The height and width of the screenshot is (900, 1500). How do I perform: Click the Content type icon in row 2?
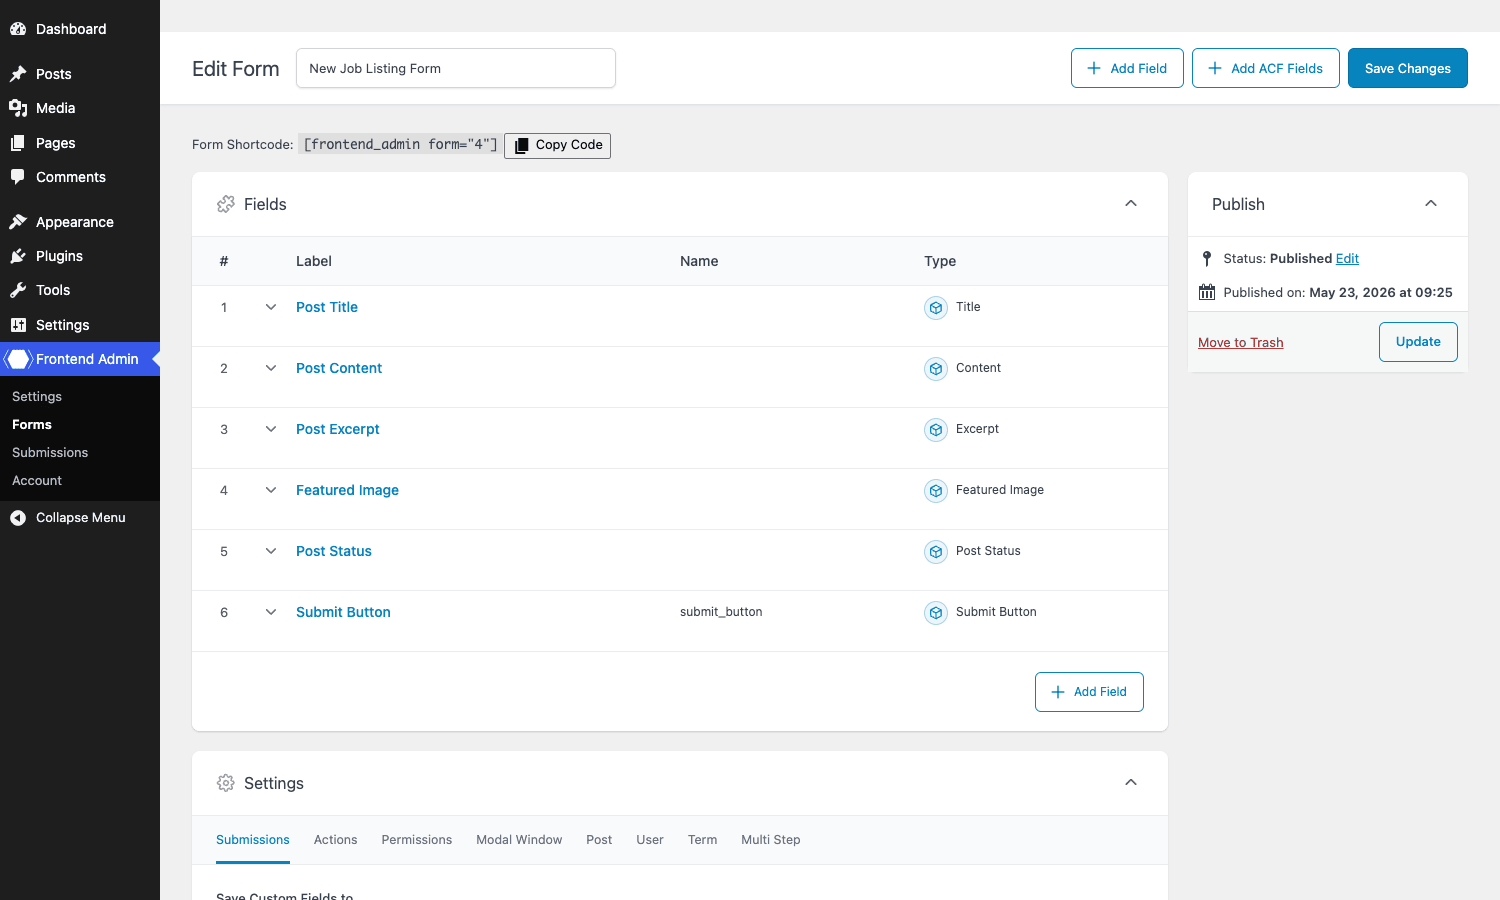[936, 369]
